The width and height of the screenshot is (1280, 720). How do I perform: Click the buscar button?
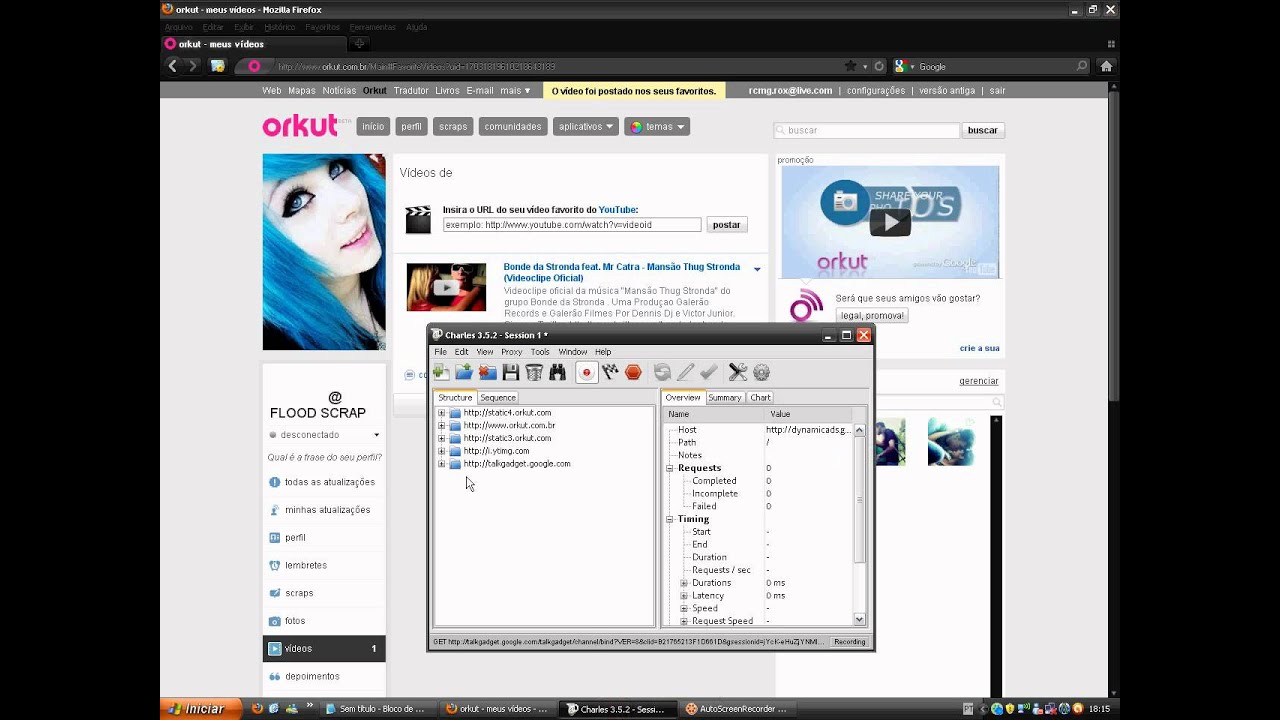[983, 130]
